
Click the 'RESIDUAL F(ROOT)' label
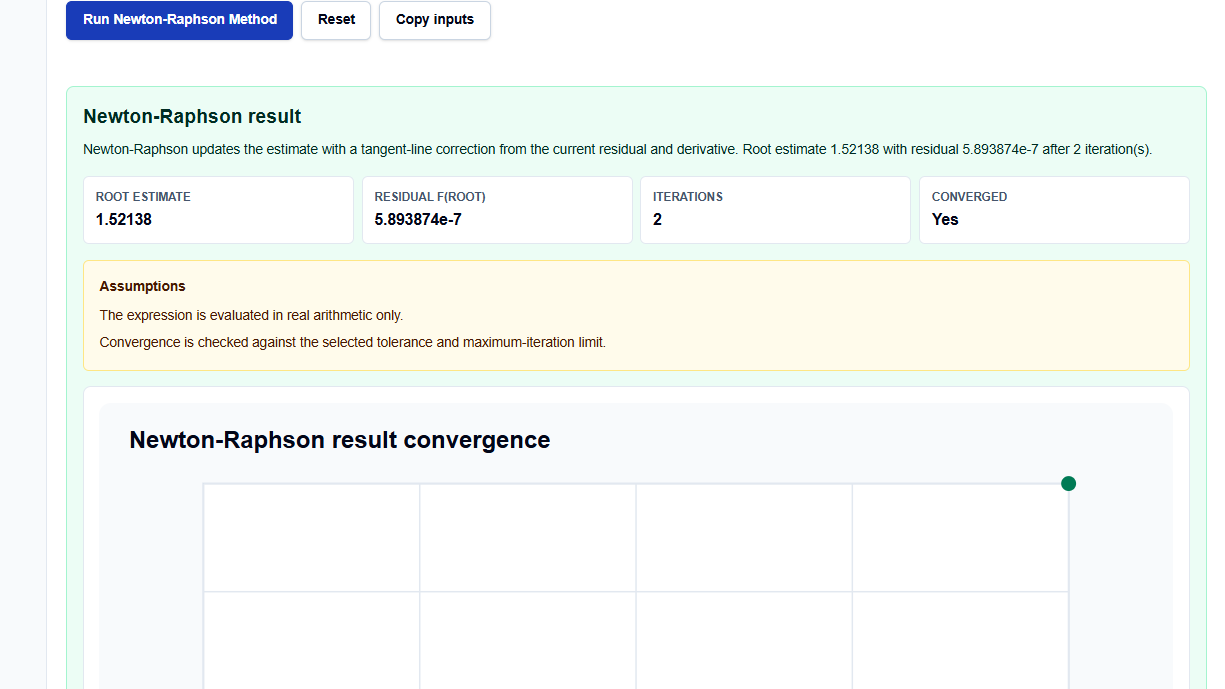click(430, 197)
